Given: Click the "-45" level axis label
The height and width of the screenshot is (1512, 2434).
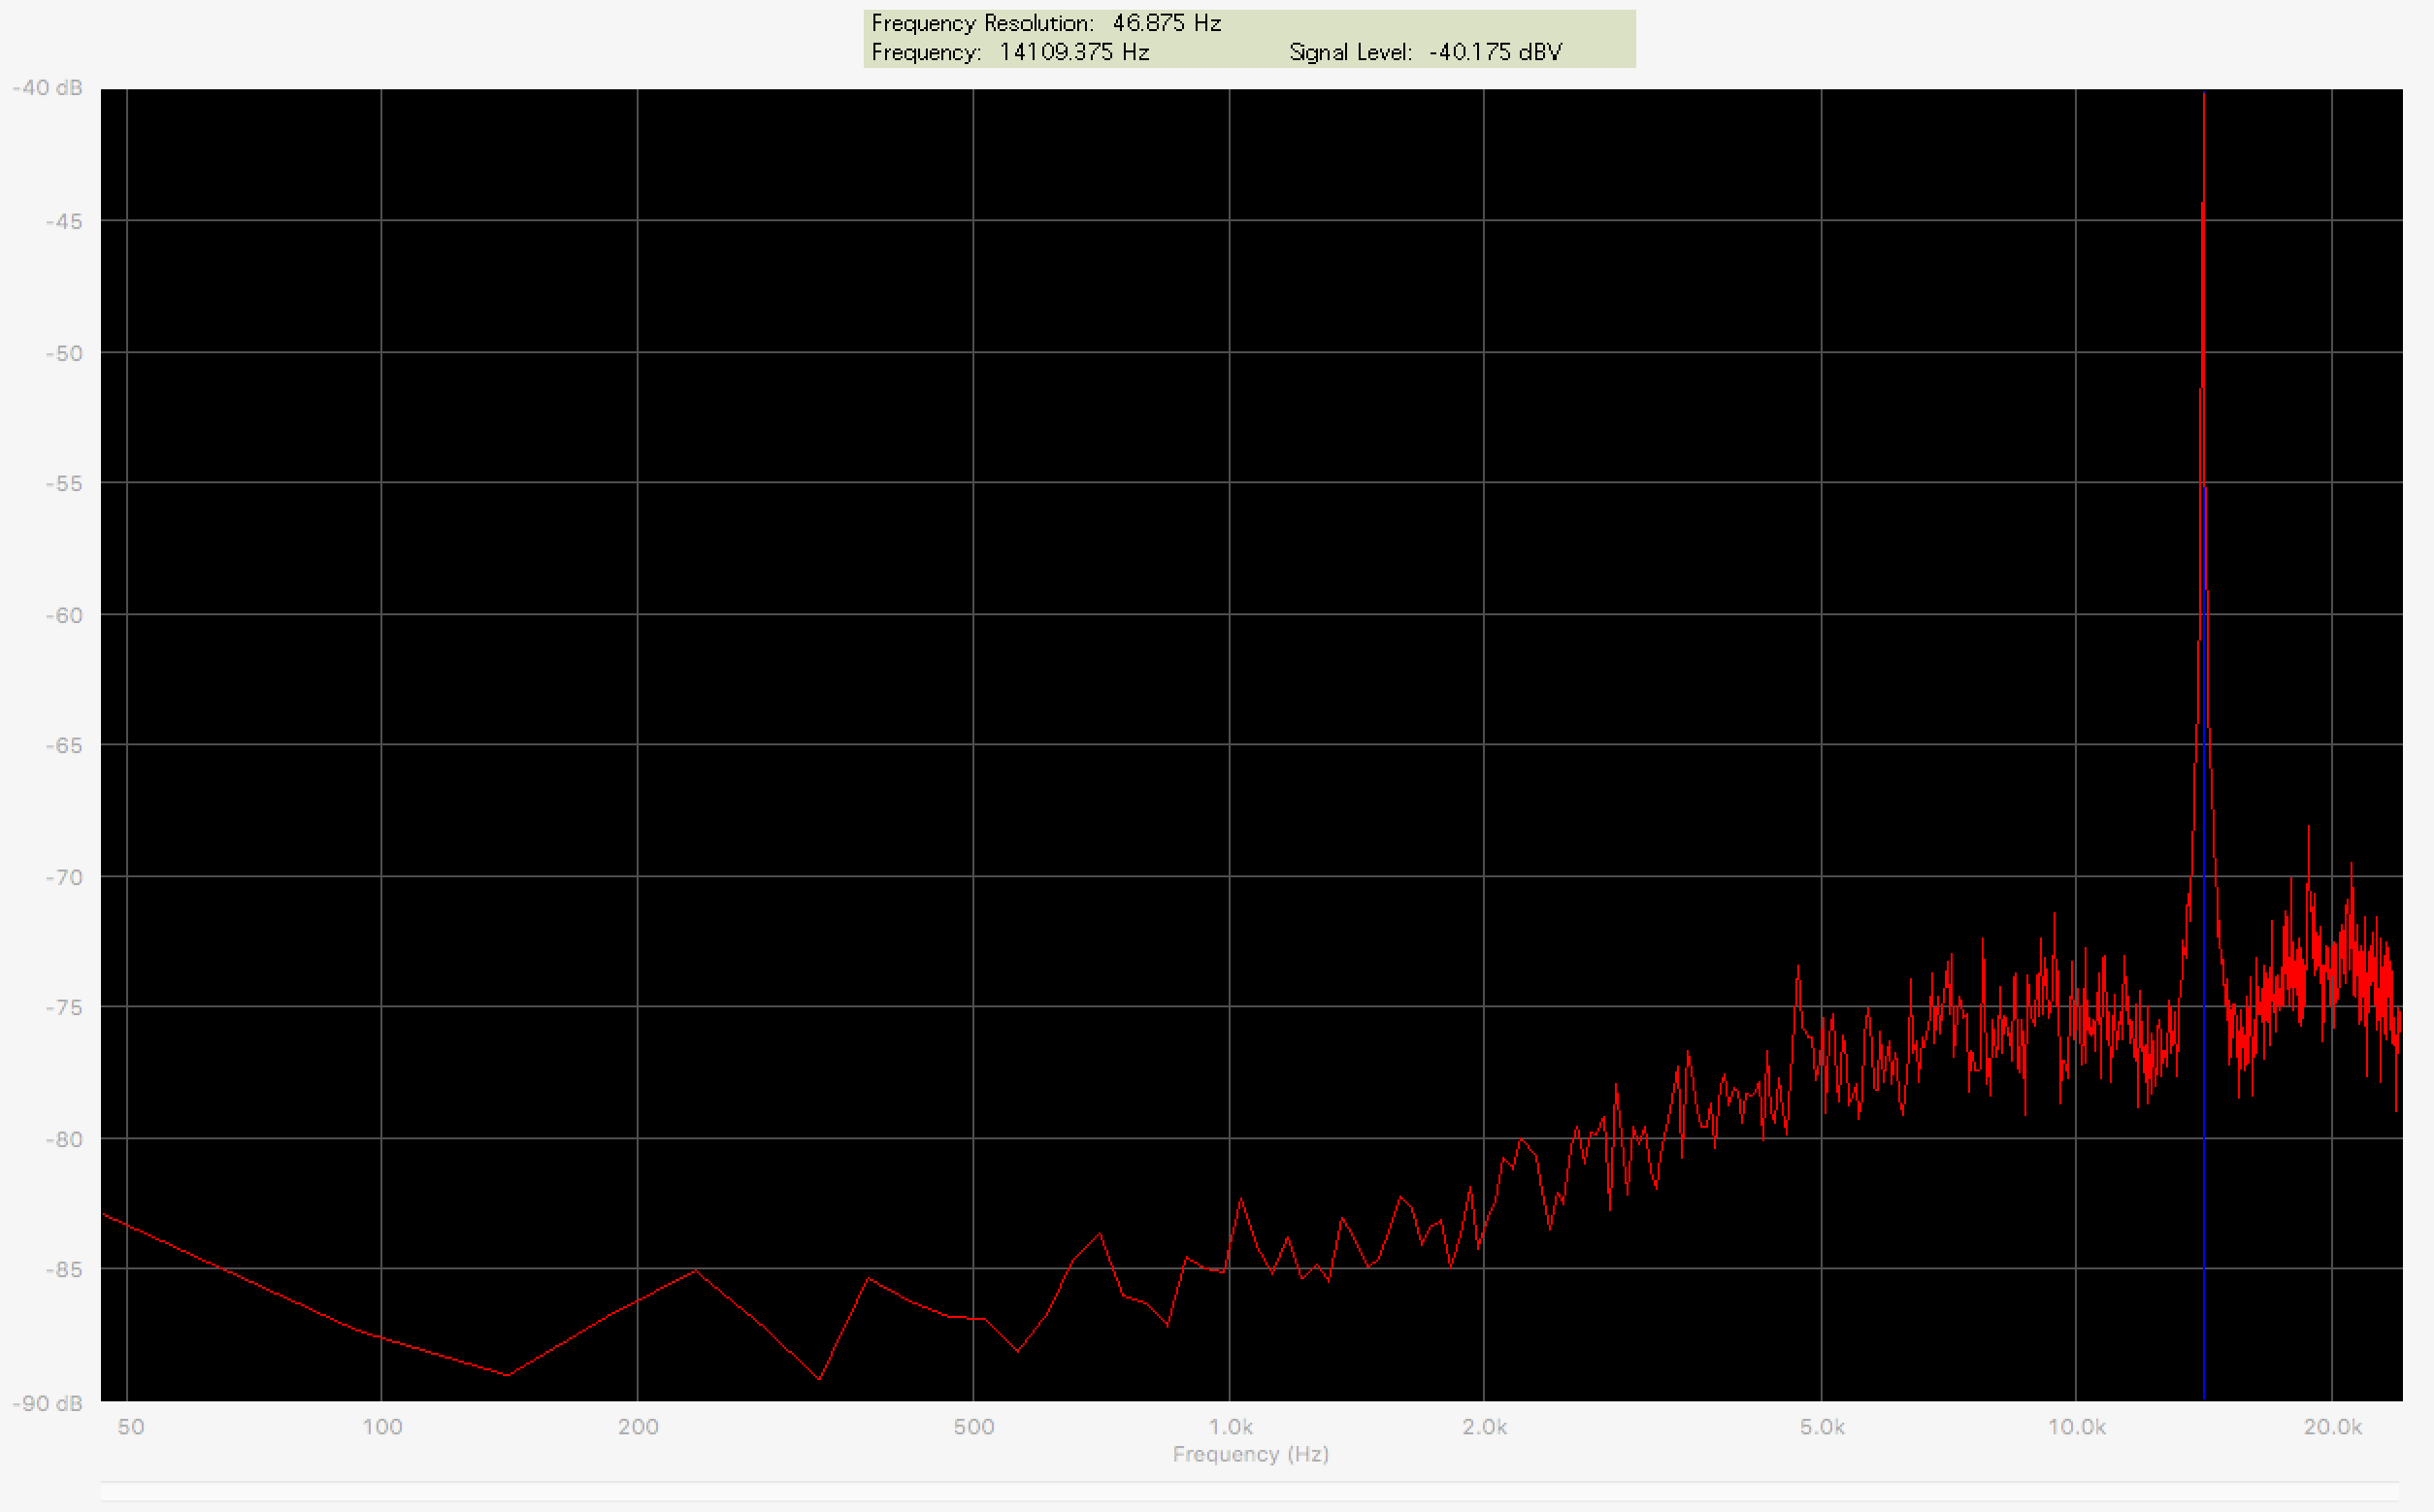Looking at the screenshot, I should point(64,221).
